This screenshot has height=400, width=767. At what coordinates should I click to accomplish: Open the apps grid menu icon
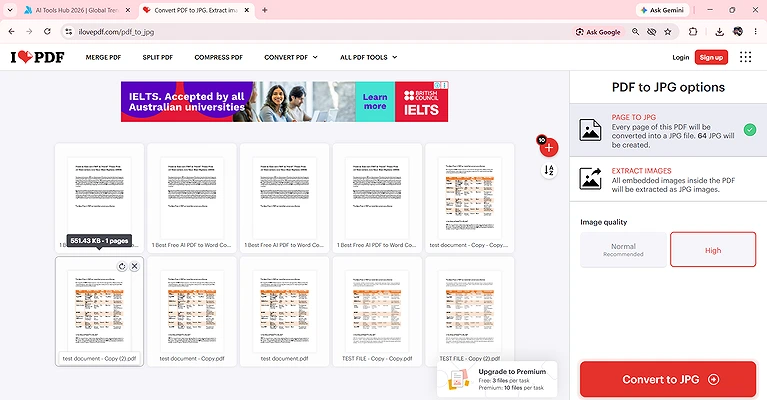[x=745, y=57]
